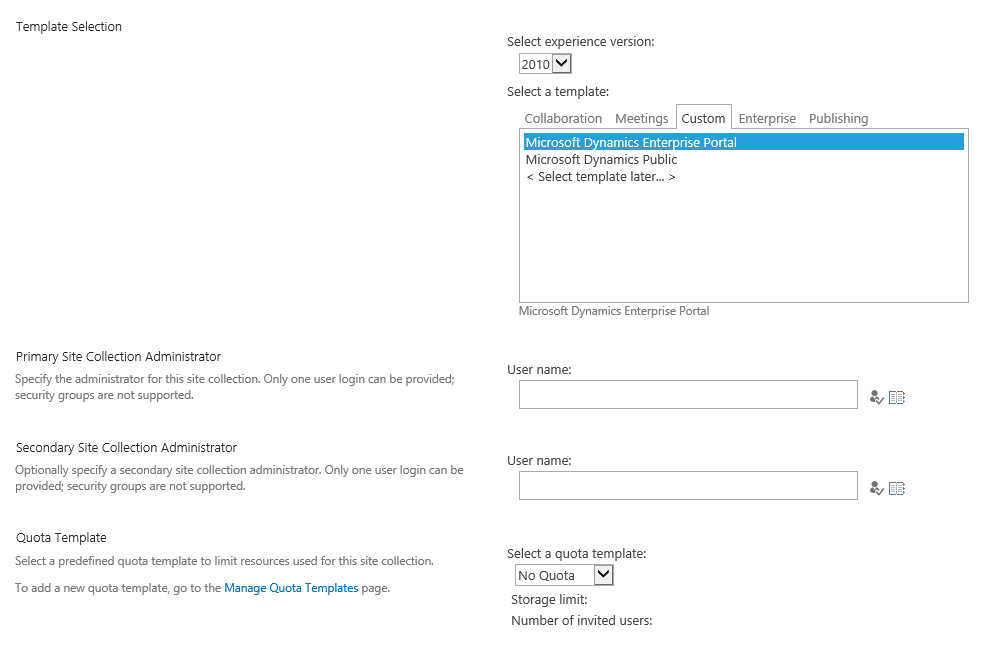Open the Enterprise template tab
The width and height of the screenshot is (994, 658).
[767, 118]
